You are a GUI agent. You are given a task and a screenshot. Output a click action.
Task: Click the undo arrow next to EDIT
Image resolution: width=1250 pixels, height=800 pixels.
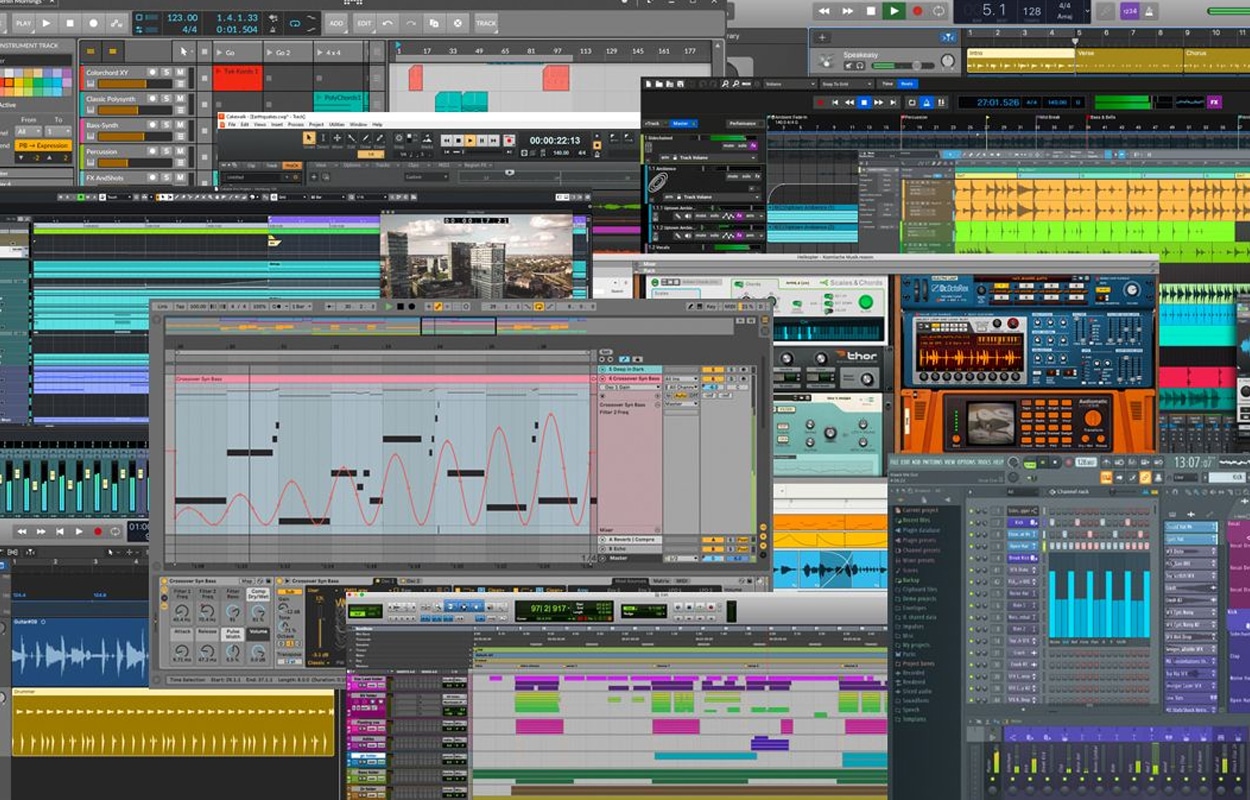click(388, 22)
